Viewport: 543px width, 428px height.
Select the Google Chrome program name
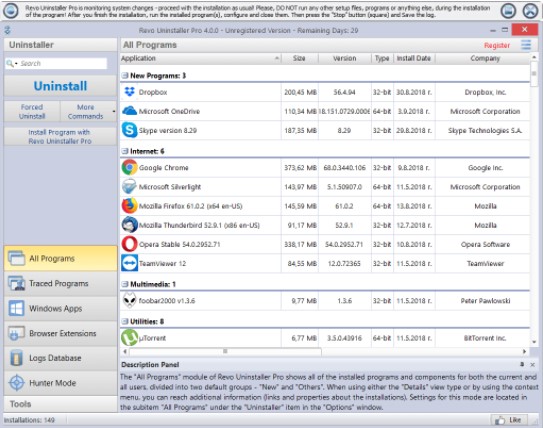163,168
